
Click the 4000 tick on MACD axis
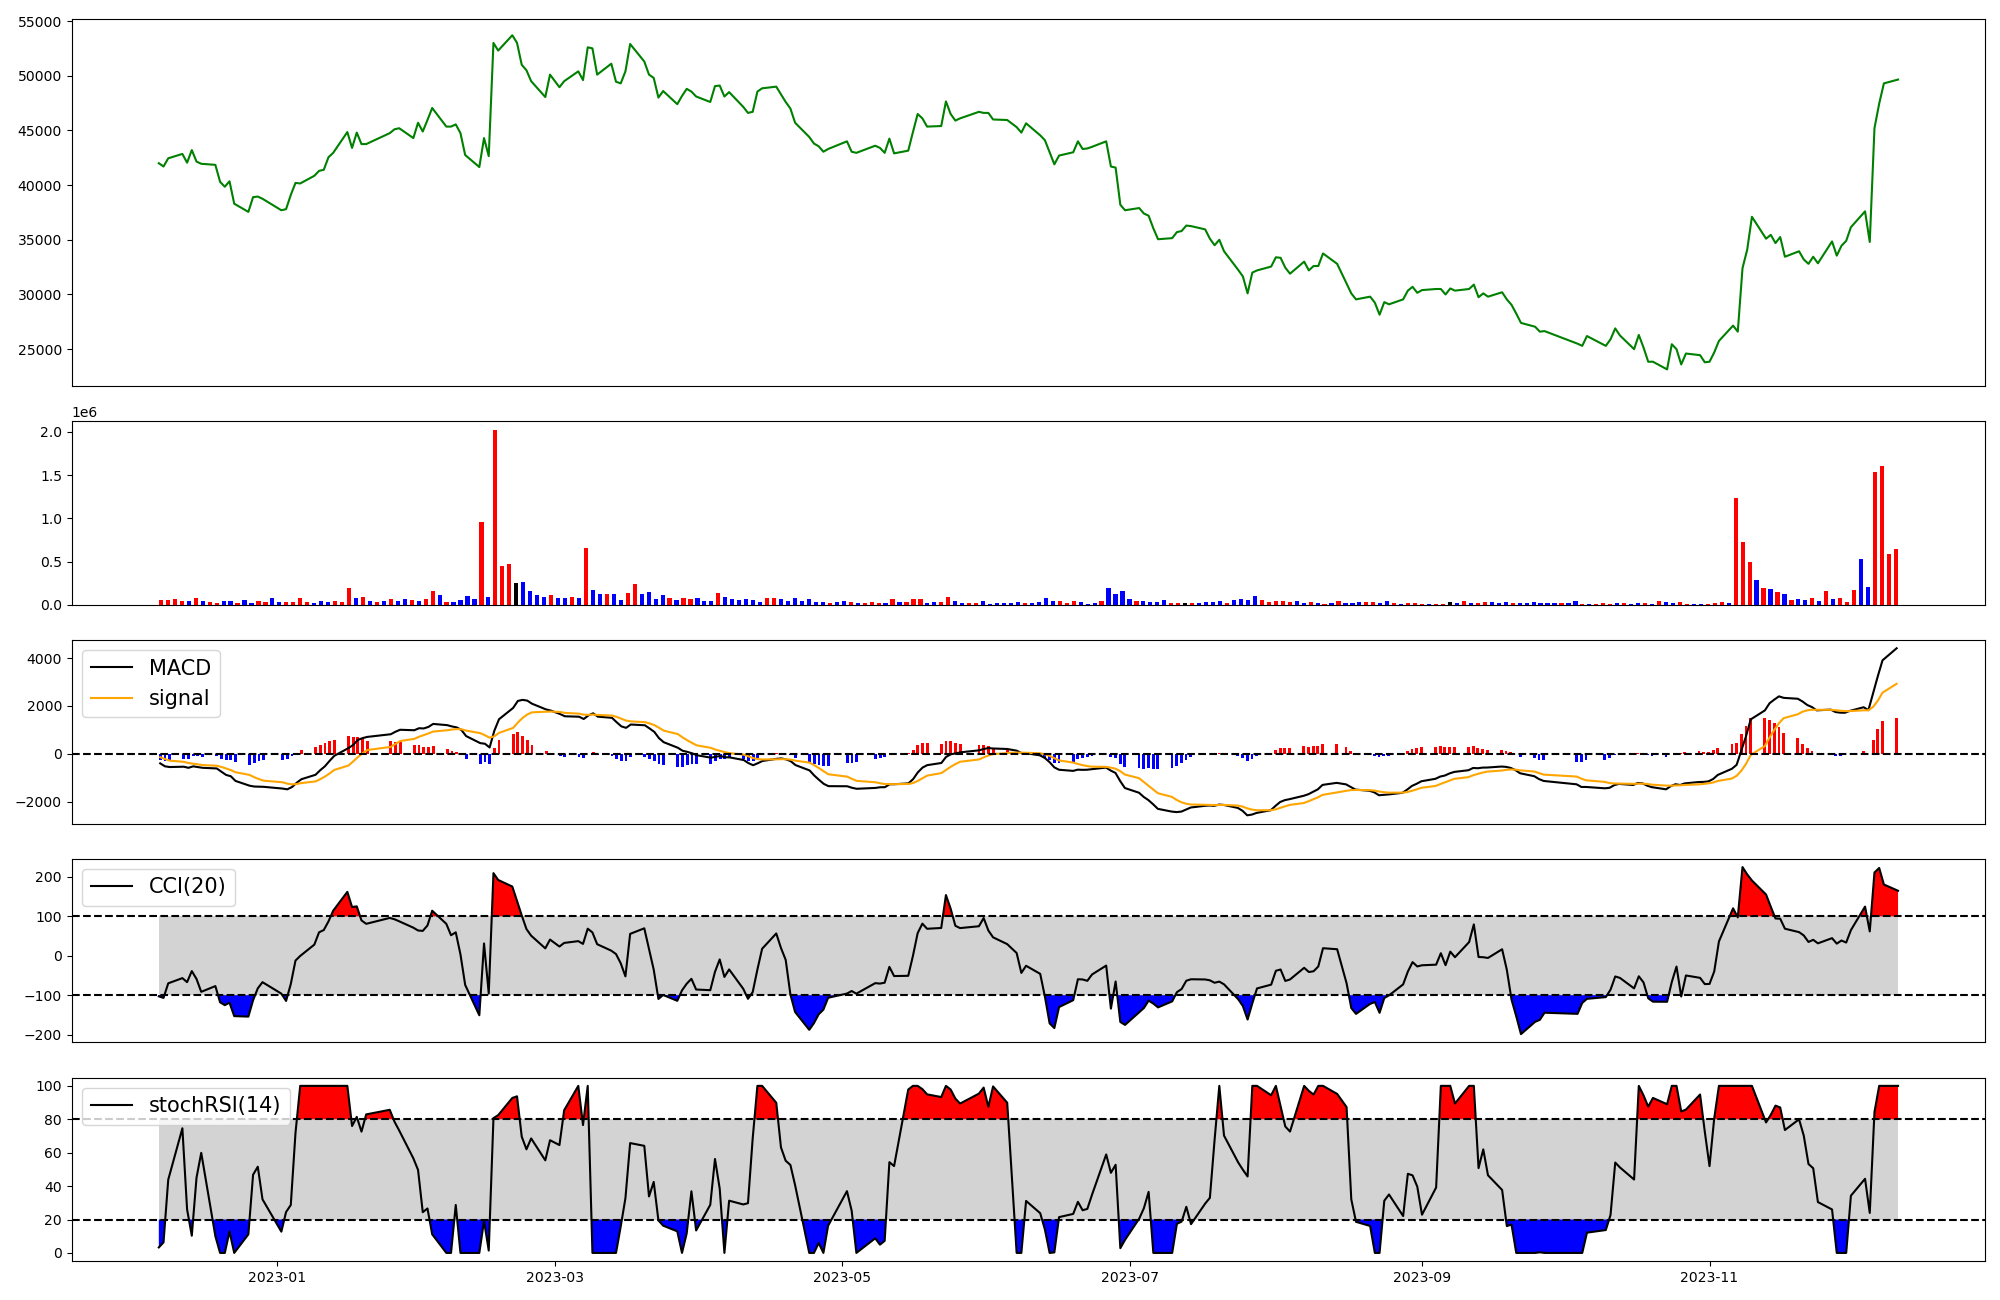pyautogui.click(x=45, y=659)
